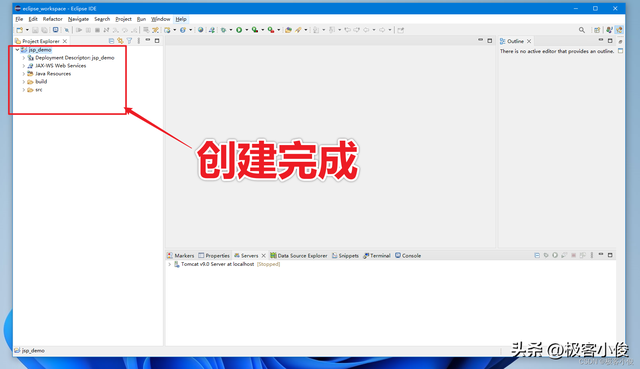
Task: Open the File menu
Action: pyautogui.click(x=19, y=19)
